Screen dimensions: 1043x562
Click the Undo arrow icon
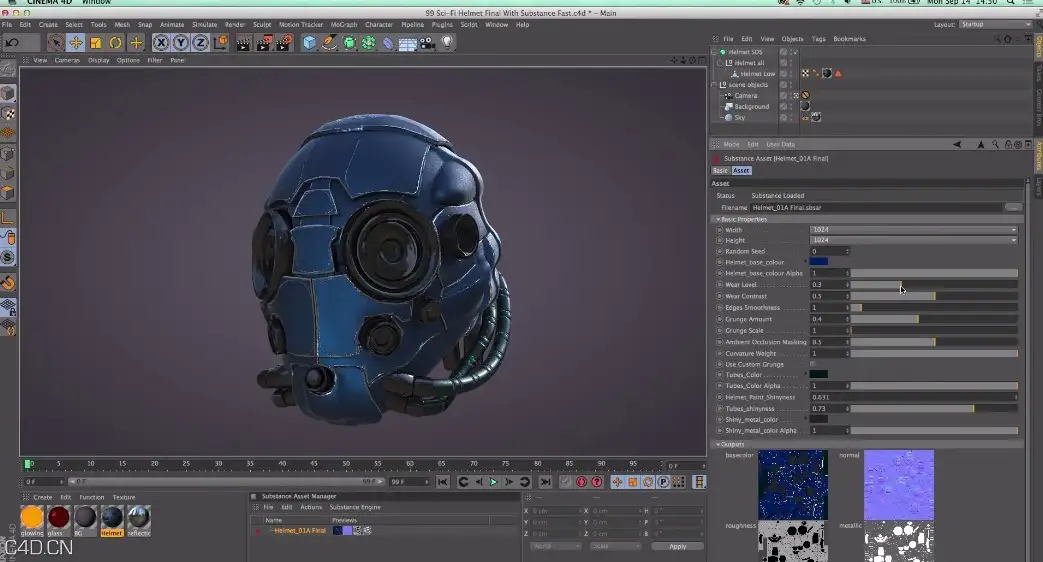point(12,43)
